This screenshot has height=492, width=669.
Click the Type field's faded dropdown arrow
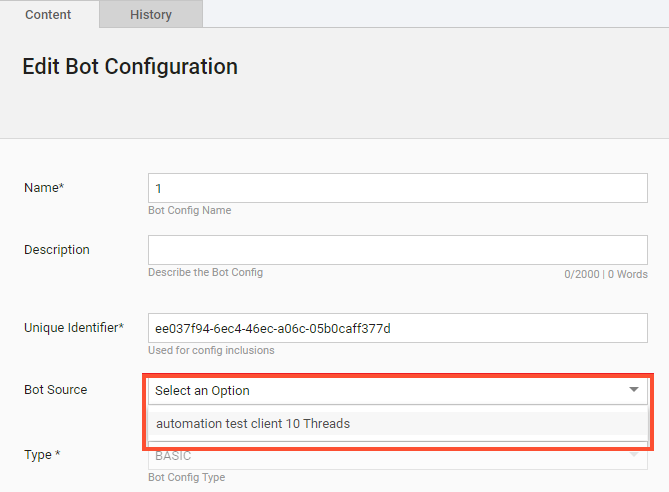click(634, 455)
